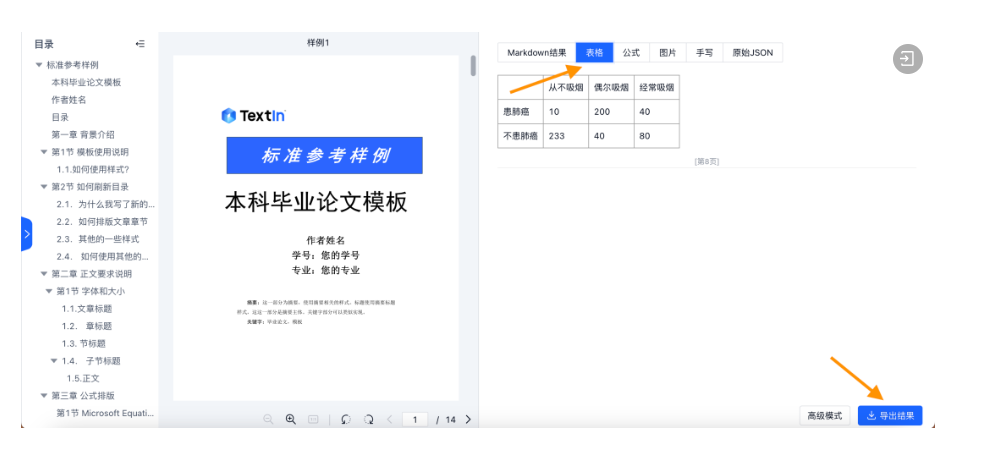Click the 学号：您的学号 line
The image size is (1006, 475).
(325, 255)
